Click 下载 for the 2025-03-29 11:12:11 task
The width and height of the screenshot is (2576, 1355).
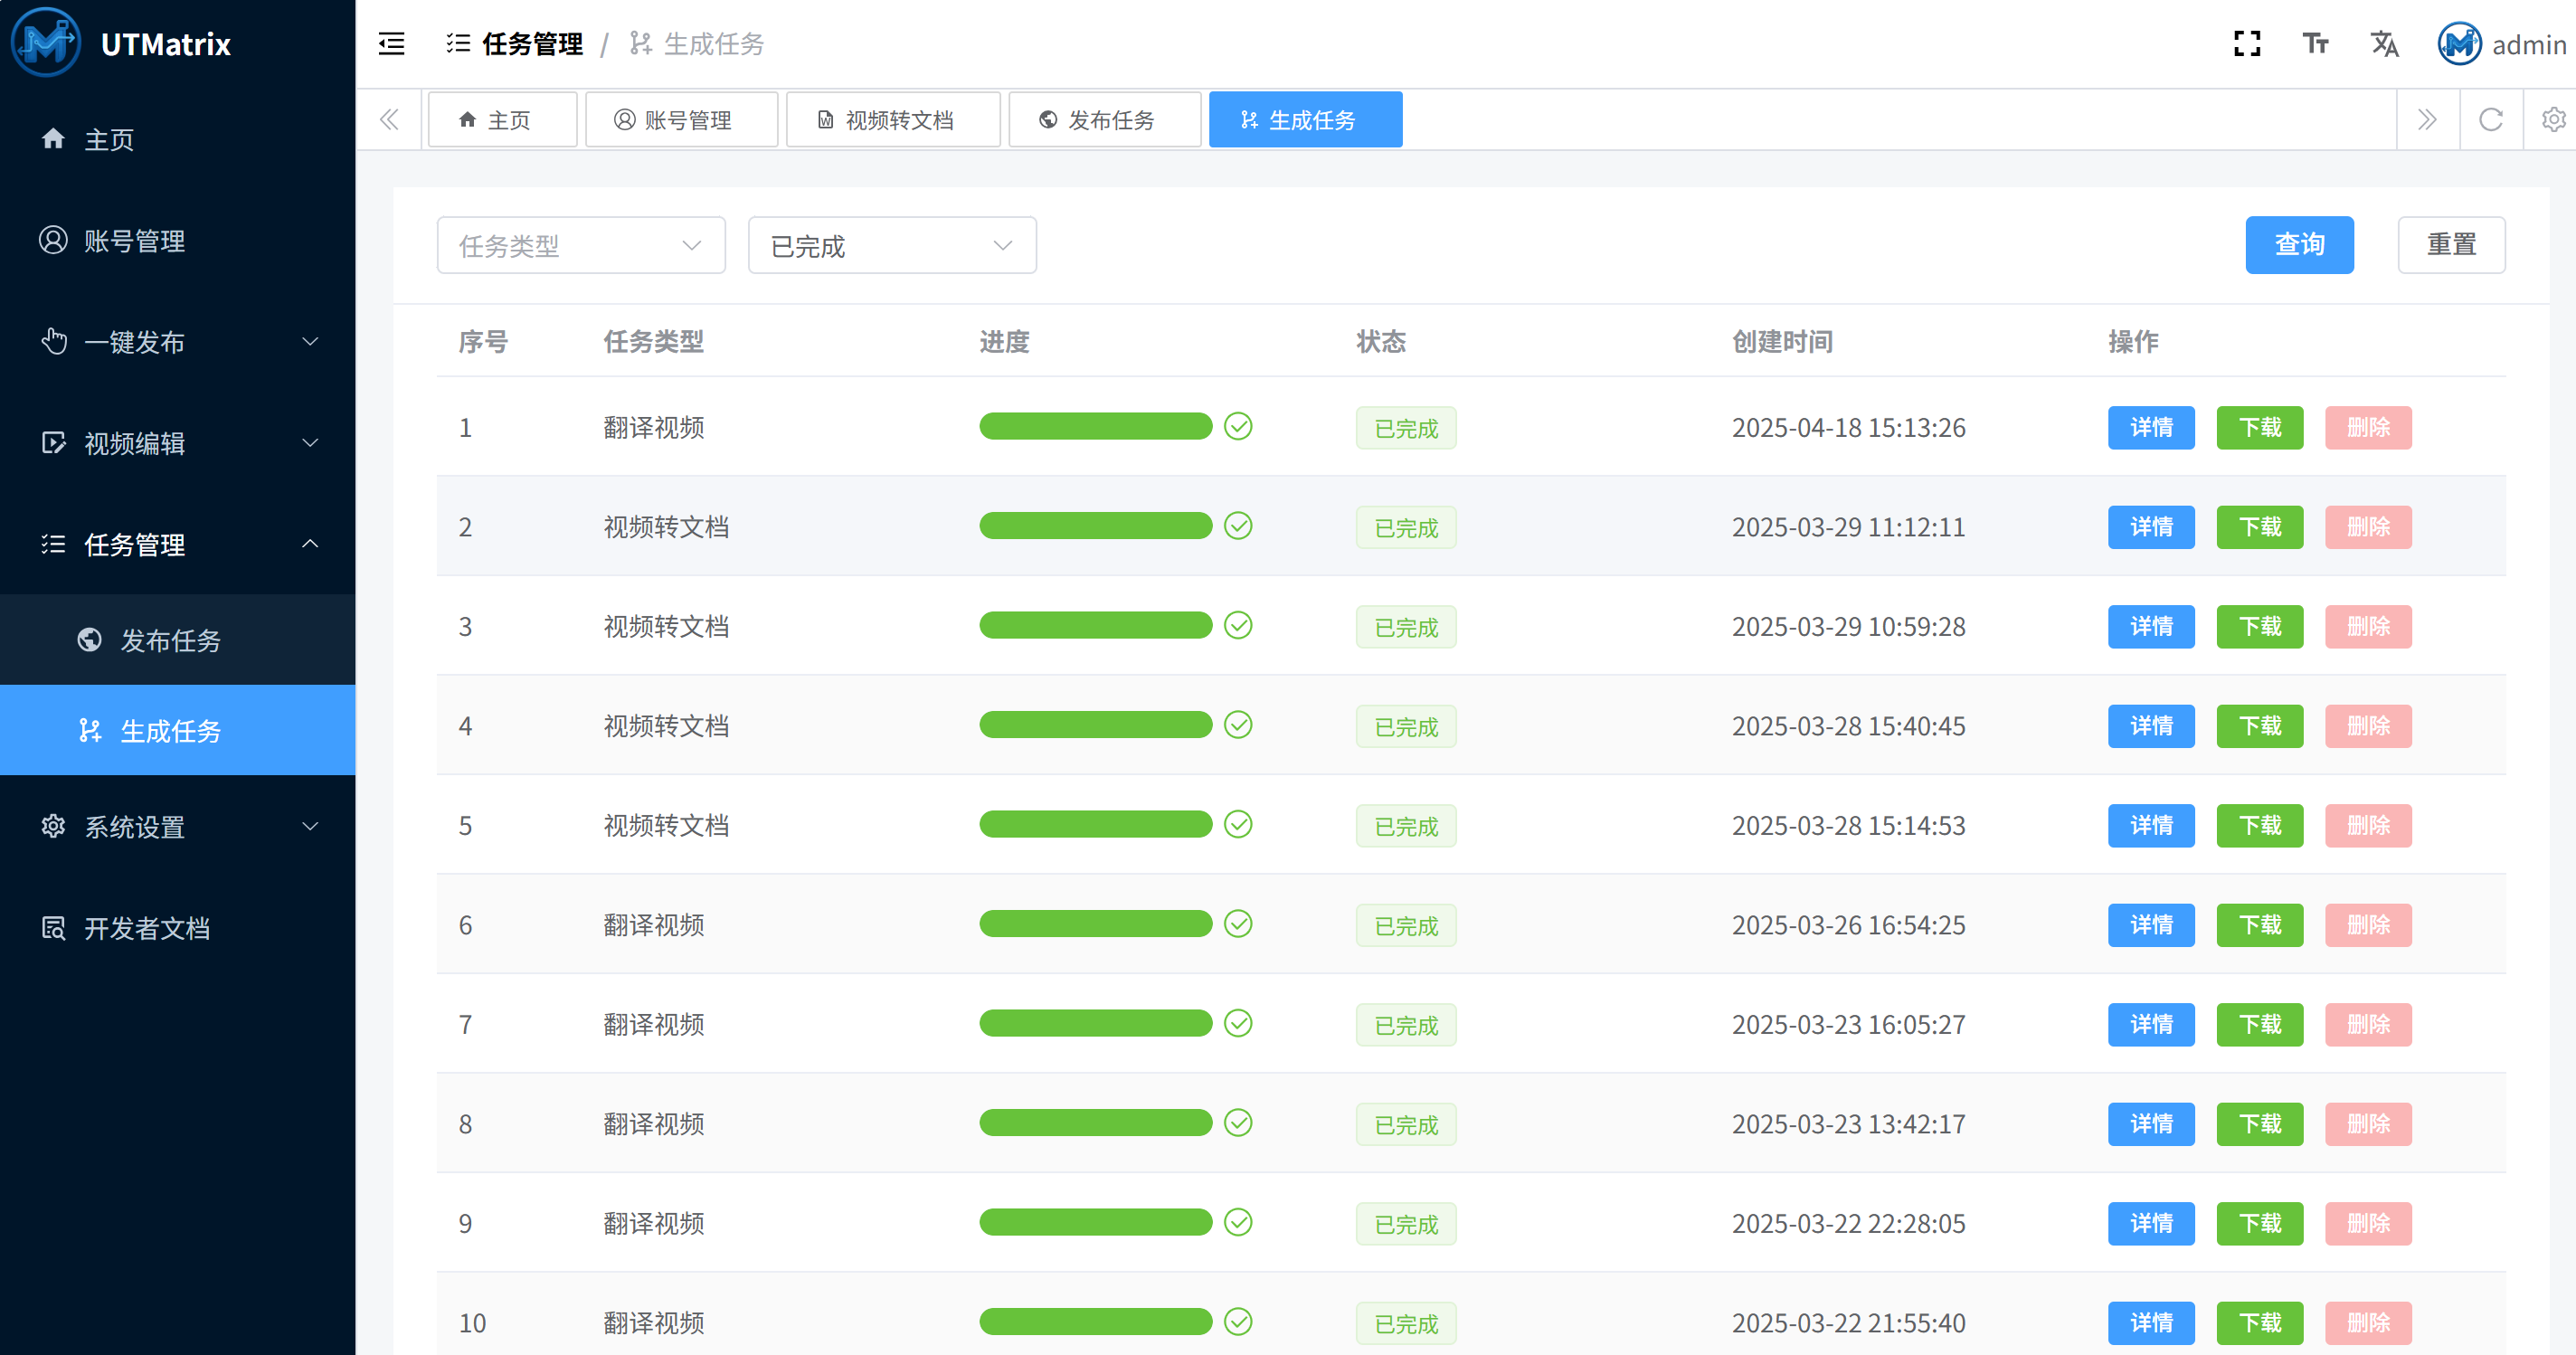tap(2259, 527)
